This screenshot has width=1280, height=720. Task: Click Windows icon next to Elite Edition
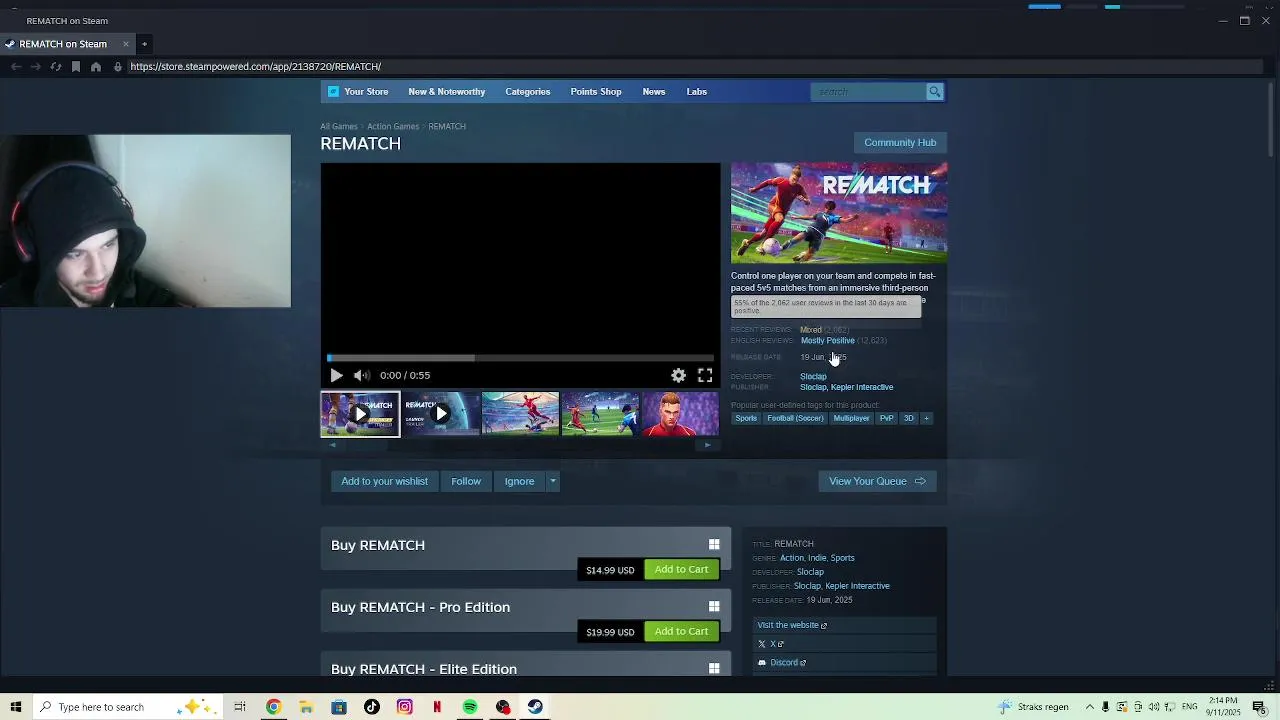tap(714, 669)
